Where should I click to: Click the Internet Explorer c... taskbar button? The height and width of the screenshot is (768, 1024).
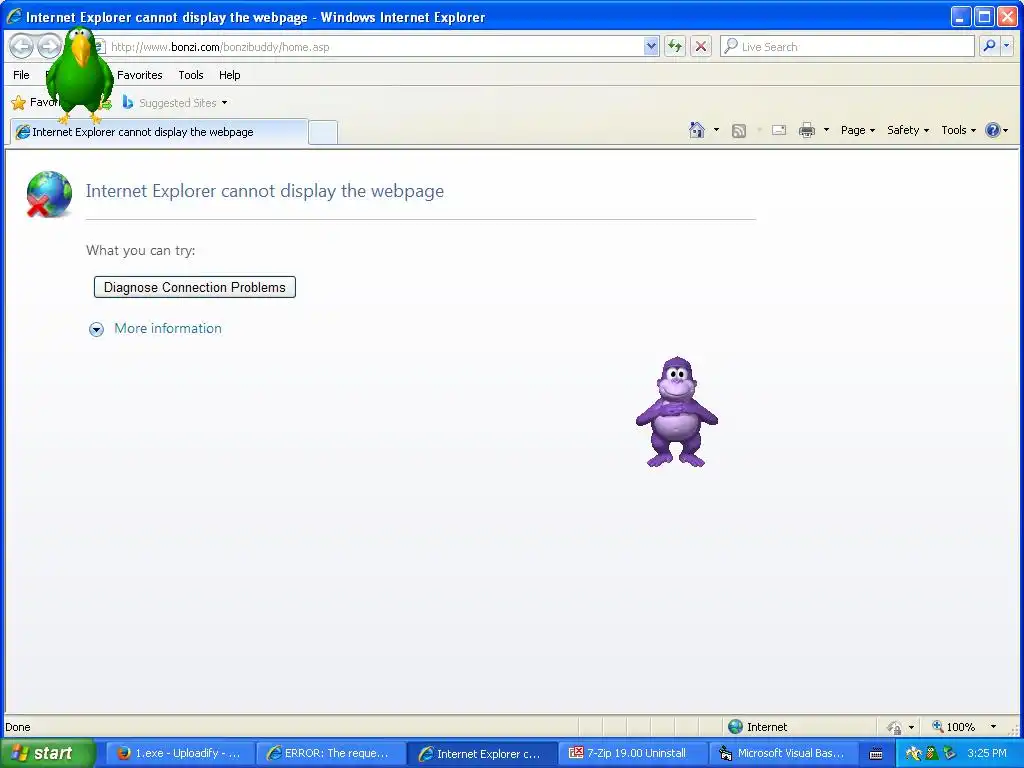(x=482, y=753)
